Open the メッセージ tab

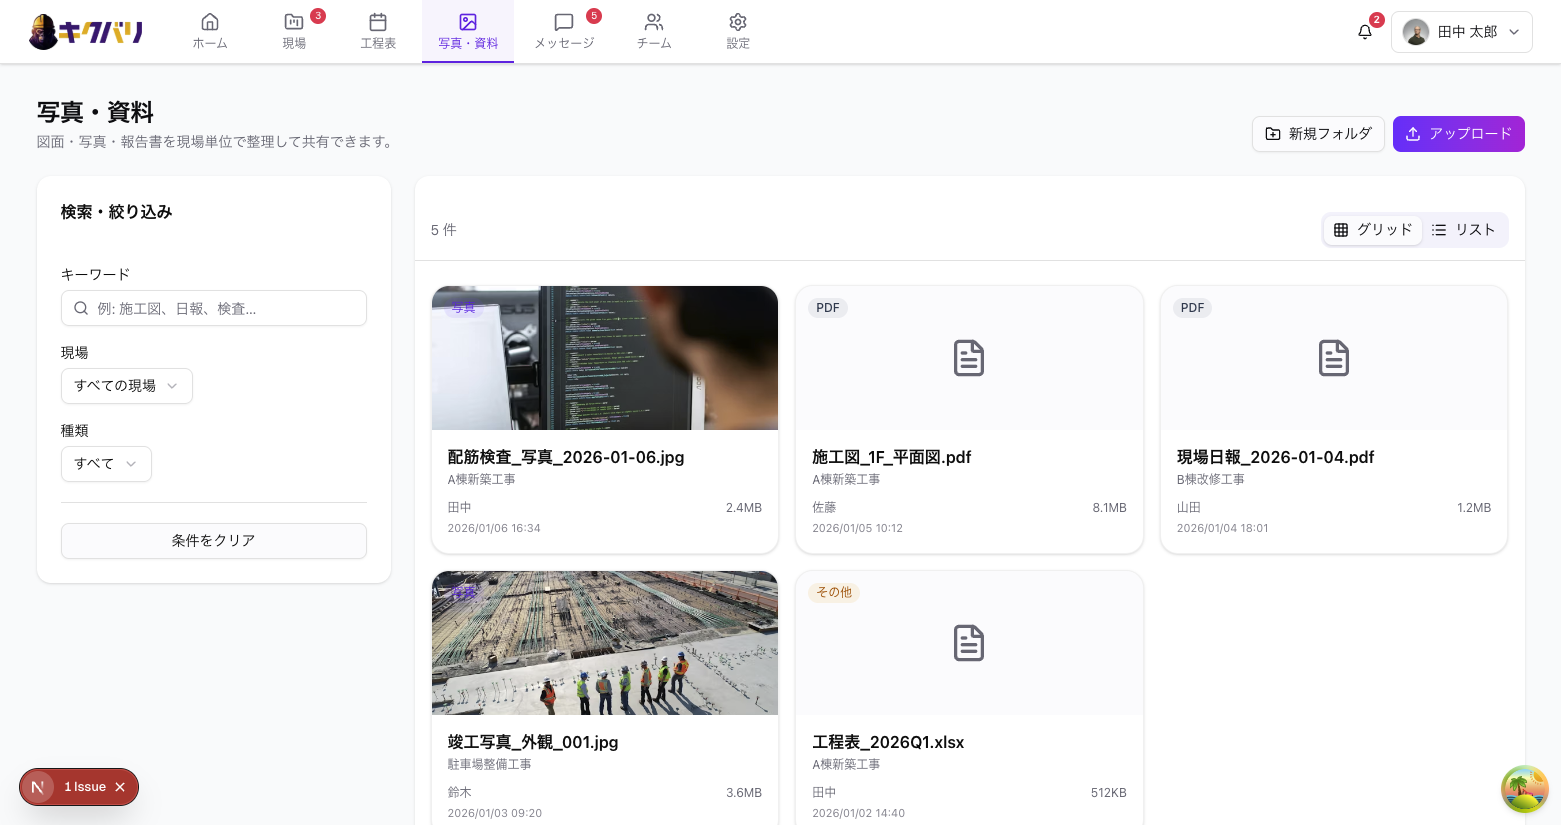tap(564, 32)
